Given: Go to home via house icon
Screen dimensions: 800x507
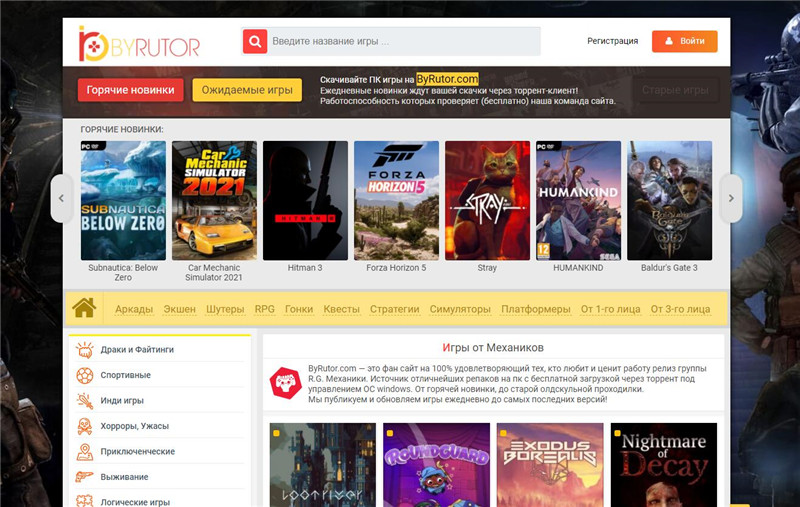Looking at the screenshot, I should tap(84, 308).
